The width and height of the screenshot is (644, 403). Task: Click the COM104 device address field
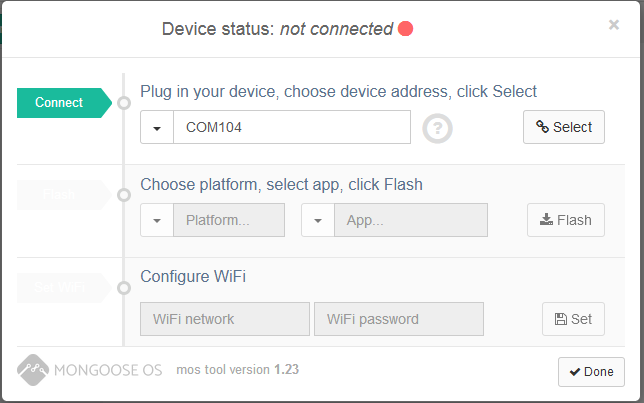[x=291, y=128]
